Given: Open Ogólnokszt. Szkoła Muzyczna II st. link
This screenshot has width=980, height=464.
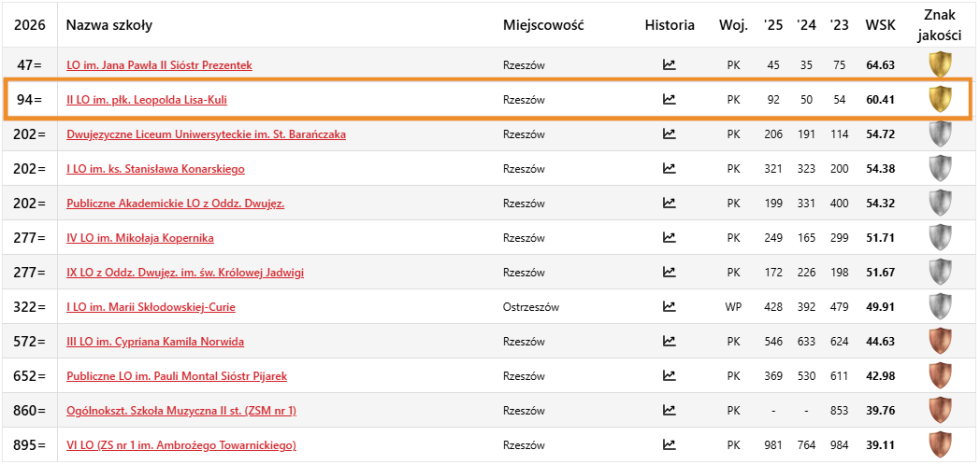Looking at the screenshot, I should point(181,411).
